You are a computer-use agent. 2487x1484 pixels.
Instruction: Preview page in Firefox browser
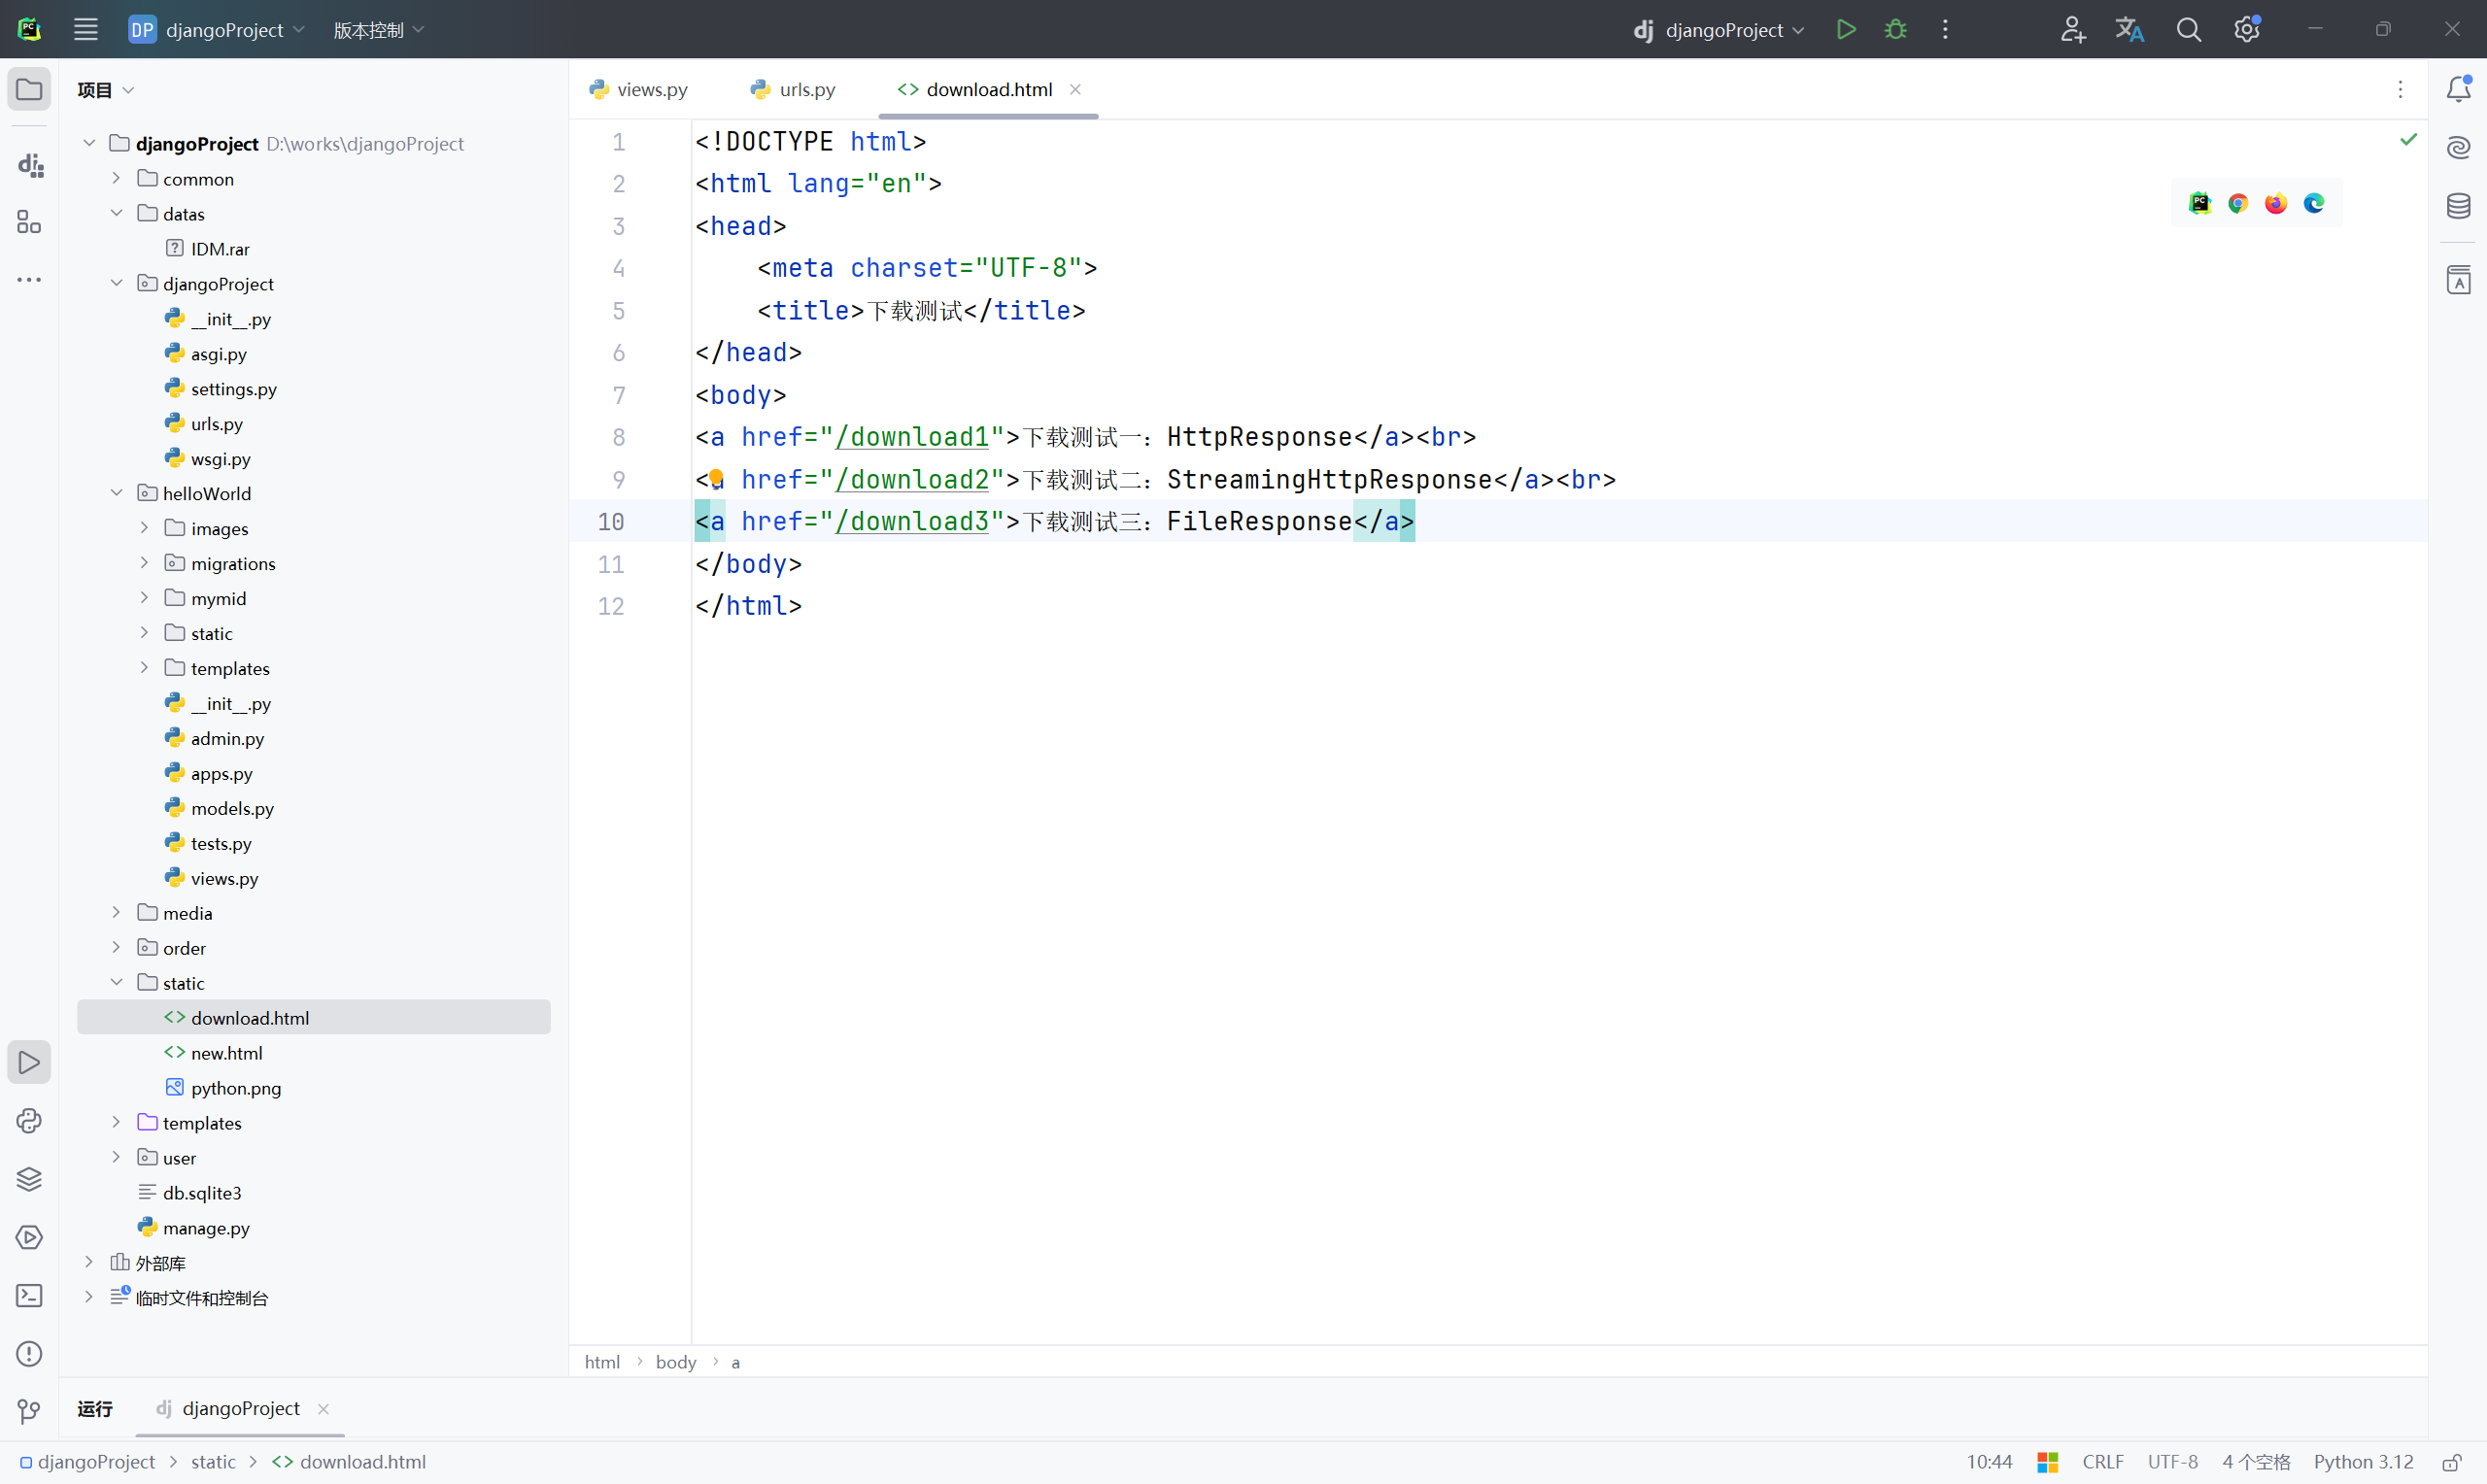coord(2276,204)
